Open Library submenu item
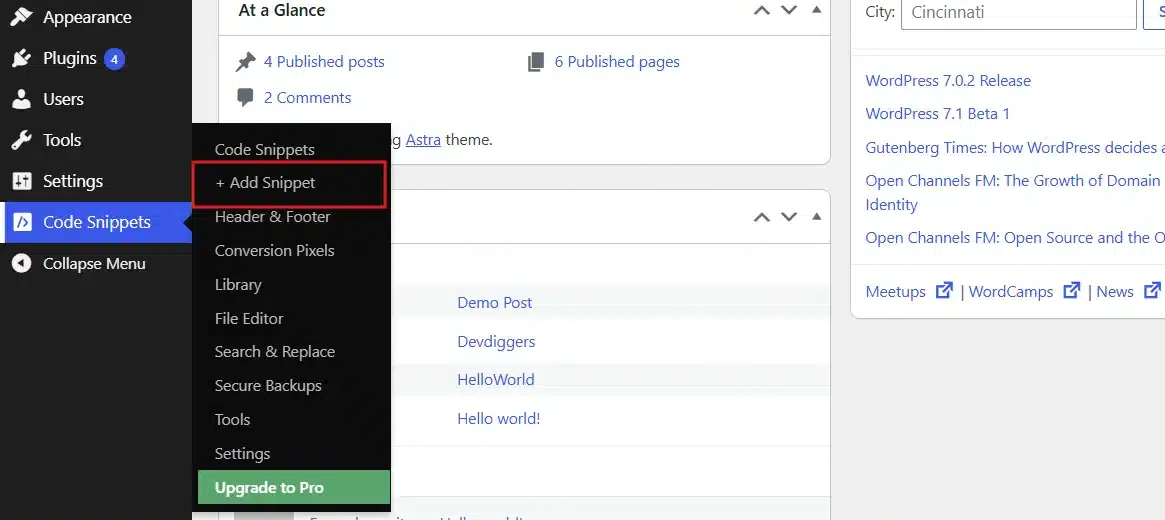This screenshot has width=1165, height=520. [x=238, y=285]
